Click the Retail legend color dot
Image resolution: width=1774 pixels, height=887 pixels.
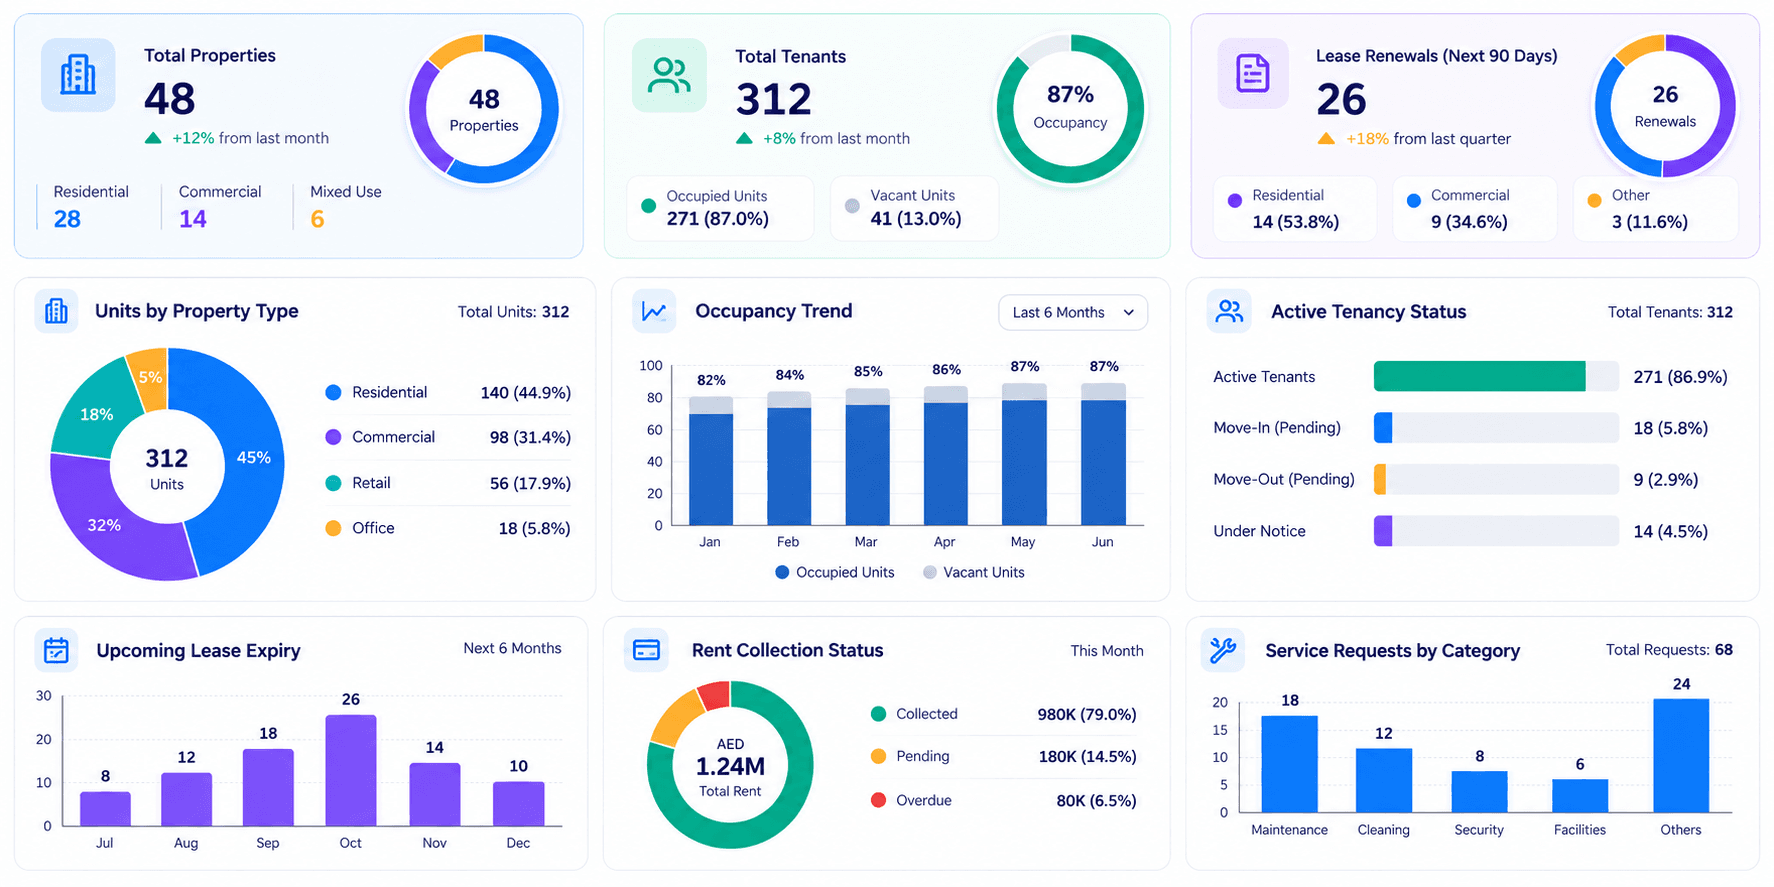[333, 483]
